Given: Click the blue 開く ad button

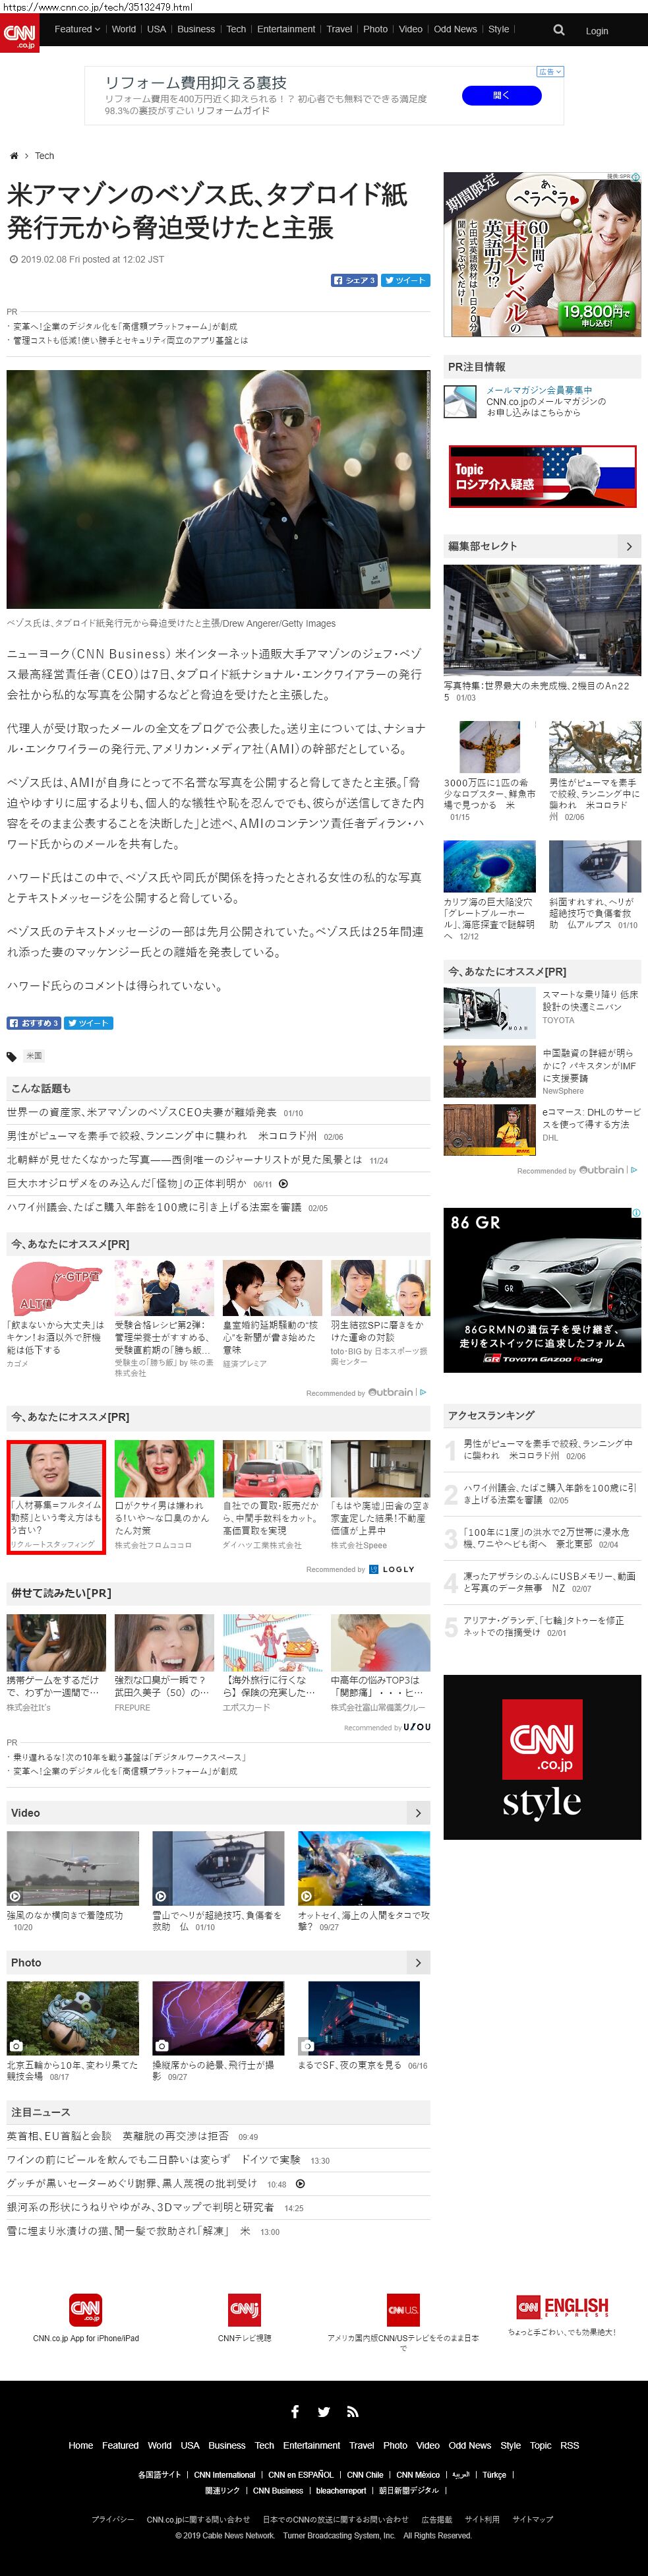Looking at the screenshot, I should coord(501,95).
